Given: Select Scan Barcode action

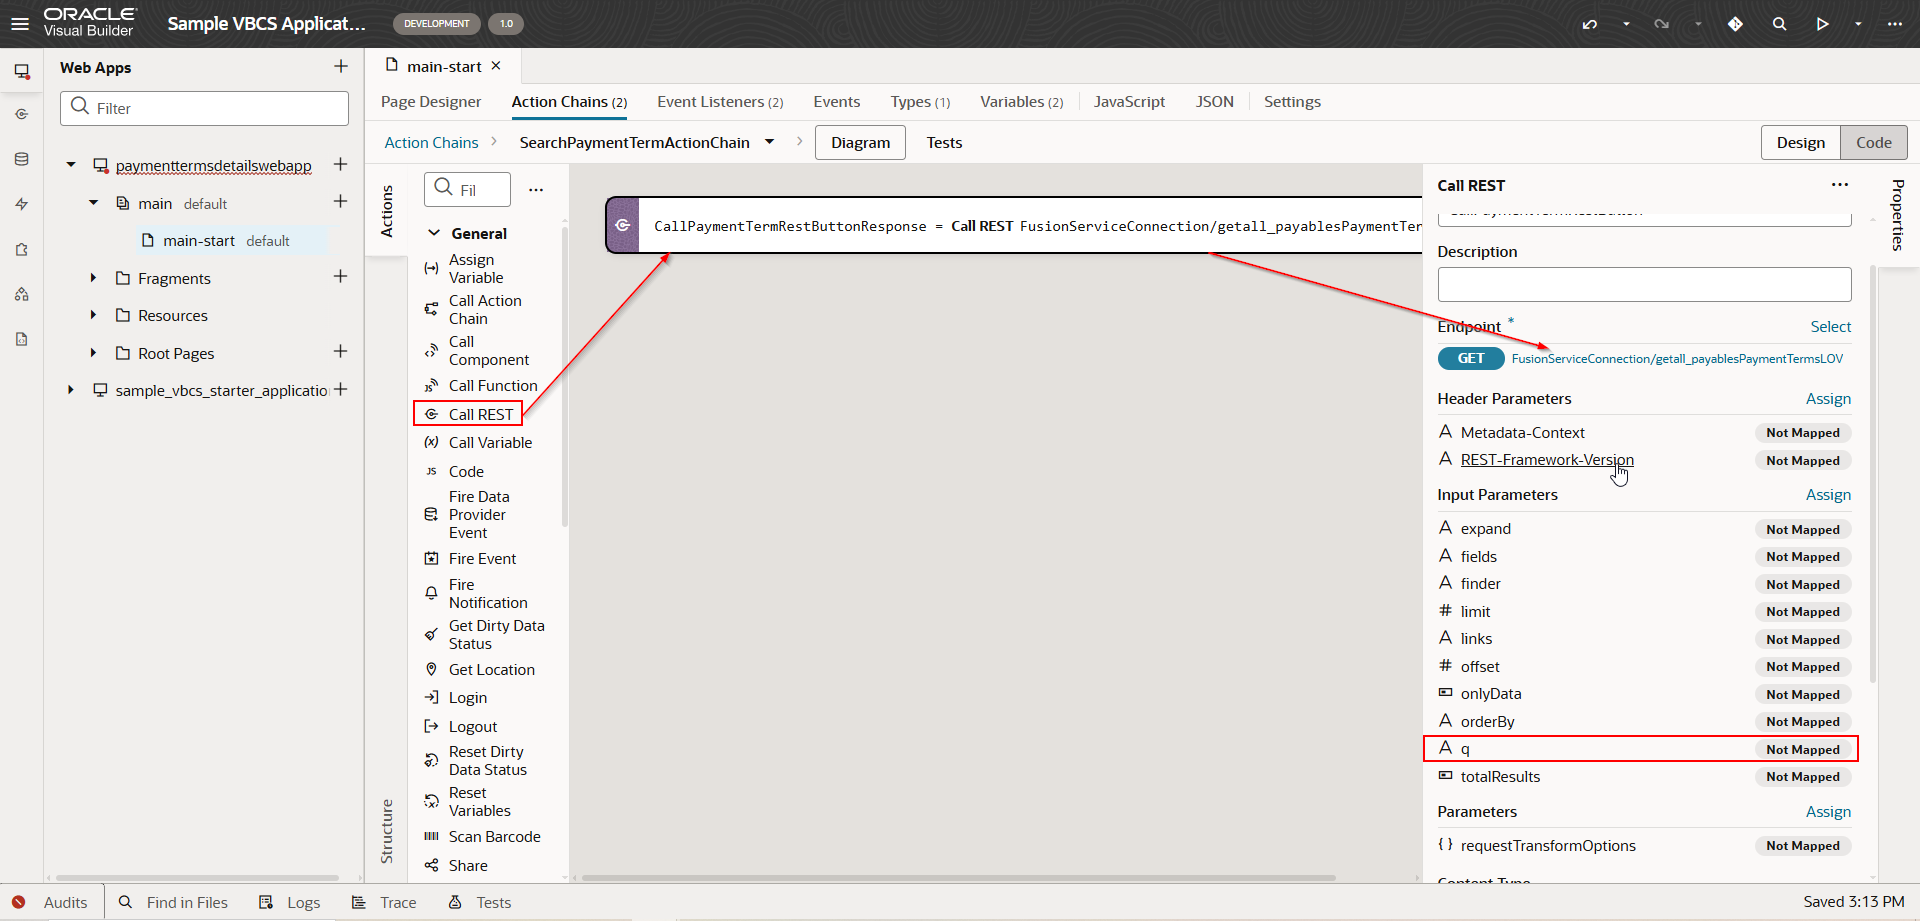Looking at the screenshot, I should coord(483,837).
